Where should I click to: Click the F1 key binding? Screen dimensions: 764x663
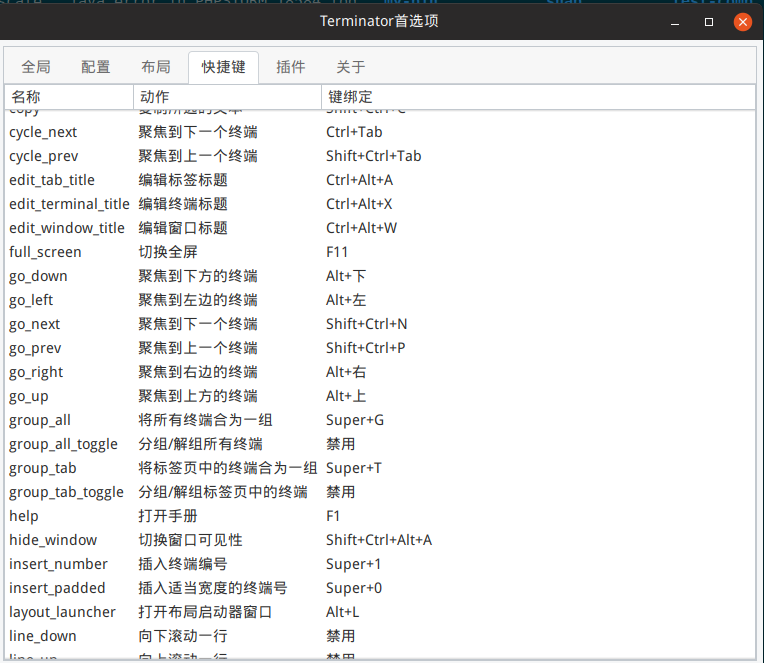(333, 516)
